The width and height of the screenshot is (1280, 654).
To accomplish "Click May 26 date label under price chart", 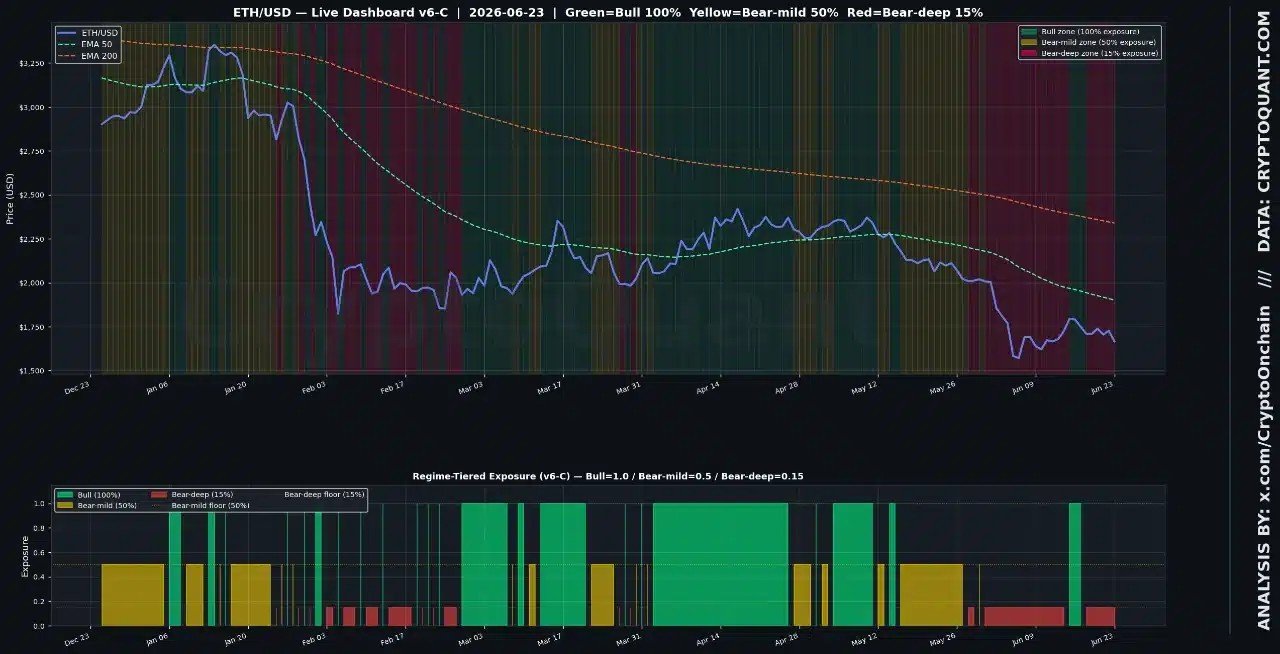I will click(x=943, y=386).
